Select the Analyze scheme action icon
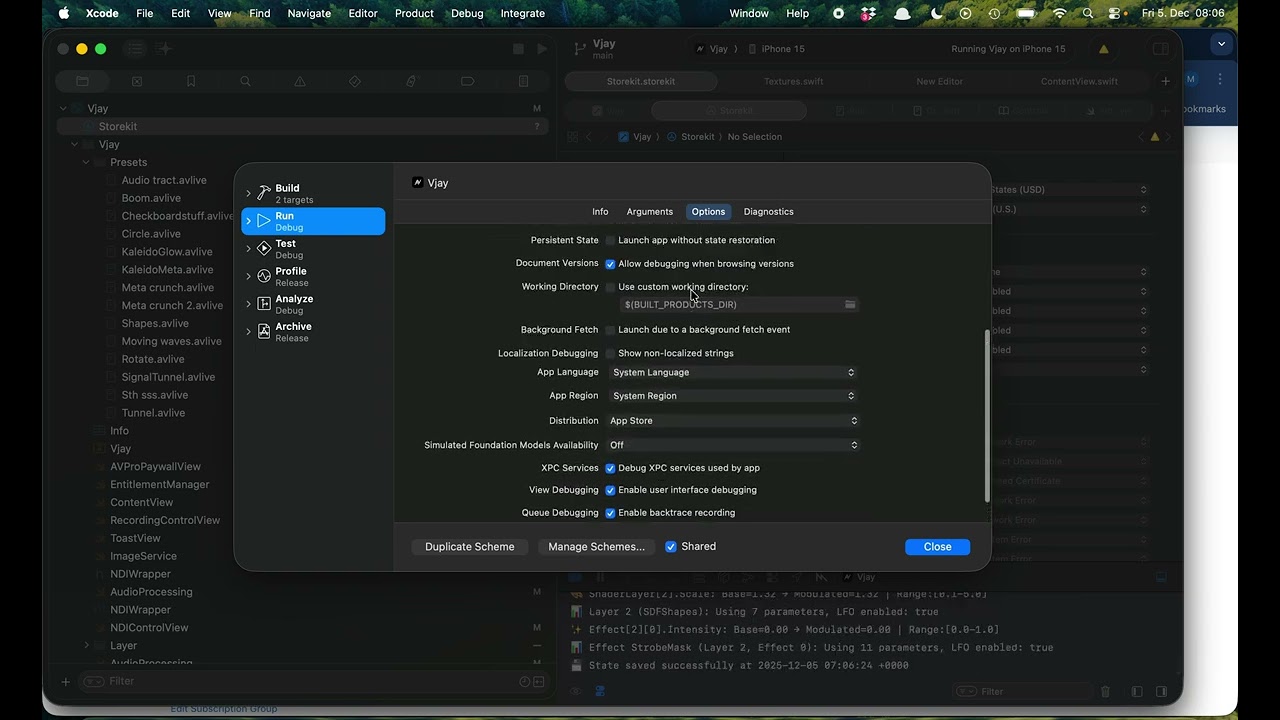 (264, 304)
